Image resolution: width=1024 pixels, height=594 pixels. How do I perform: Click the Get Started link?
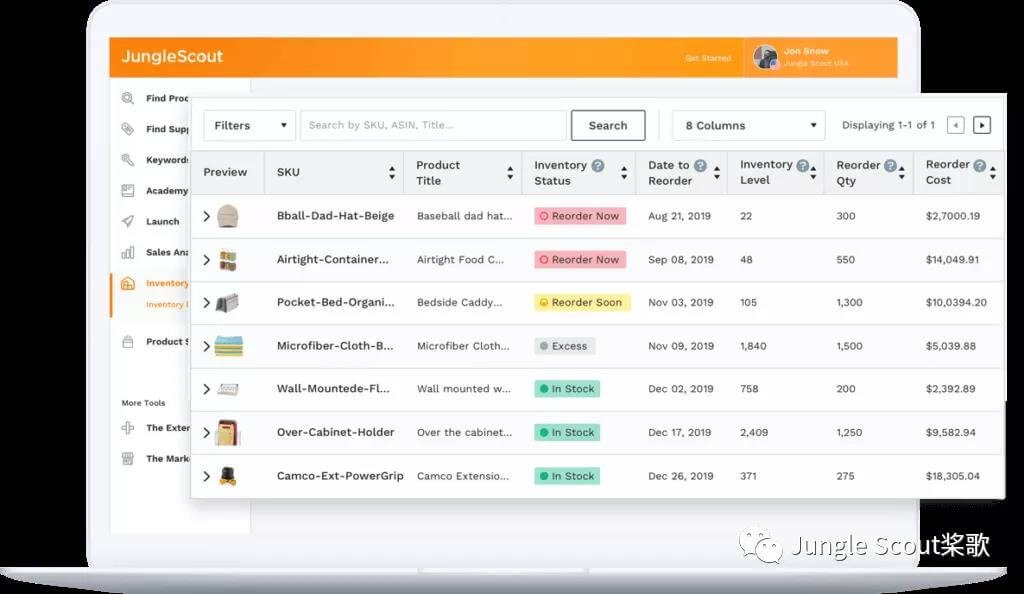(x=708, y=58)
